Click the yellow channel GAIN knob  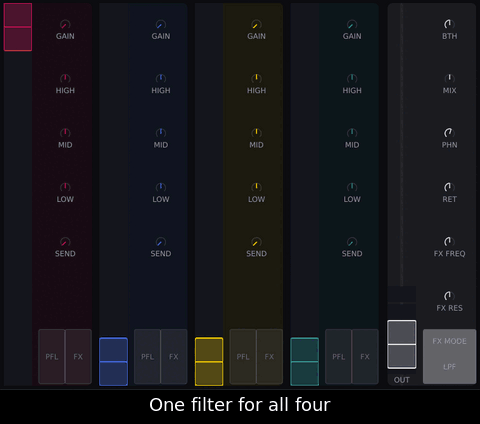(256, 24)
